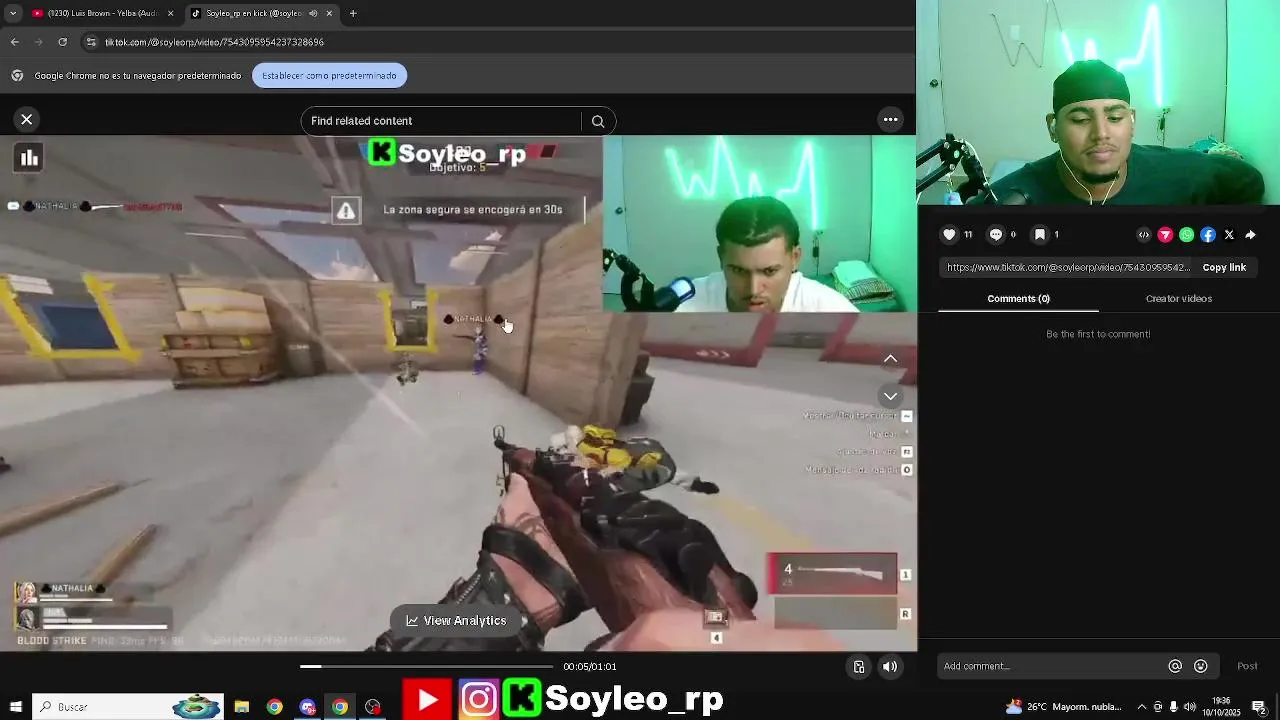Seek on the video progress bar

click(x=426, y=666)
